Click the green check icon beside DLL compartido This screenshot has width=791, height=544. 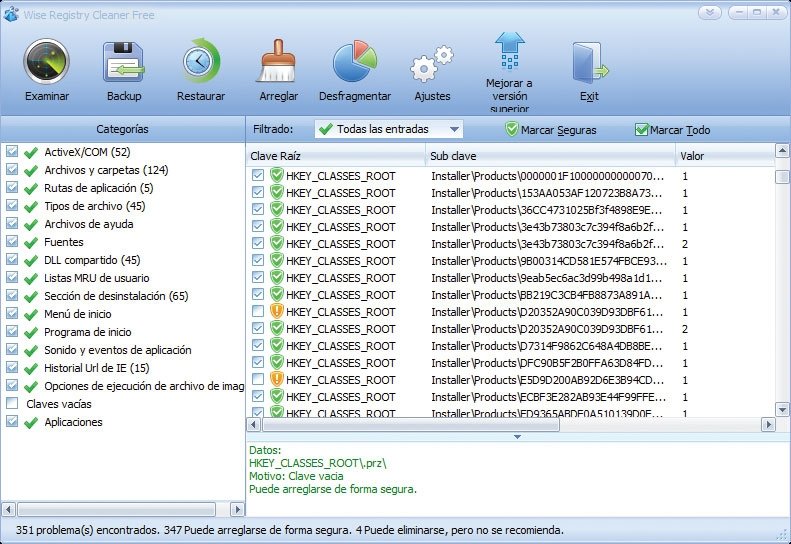[31, 261]
